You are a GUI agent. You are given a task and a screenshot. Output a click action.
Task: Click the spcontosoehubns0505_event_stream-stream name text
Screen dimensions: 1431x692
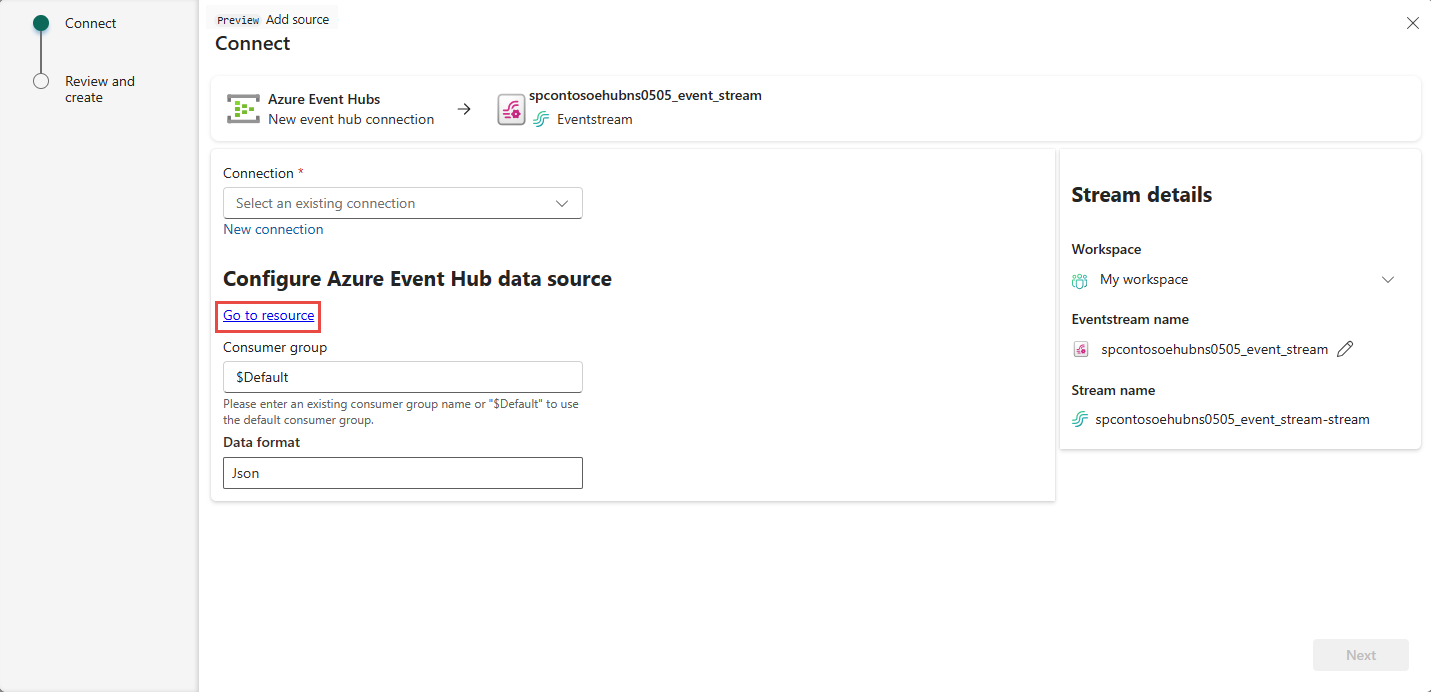click(x=1232, y=419)
